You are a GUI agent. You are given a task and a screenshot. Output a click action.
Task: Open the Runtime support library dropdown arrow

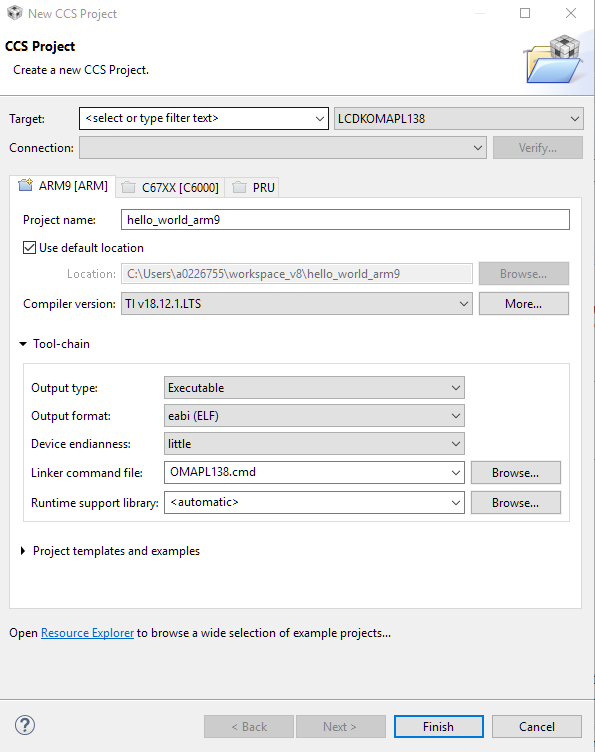[x=455, y=503]
